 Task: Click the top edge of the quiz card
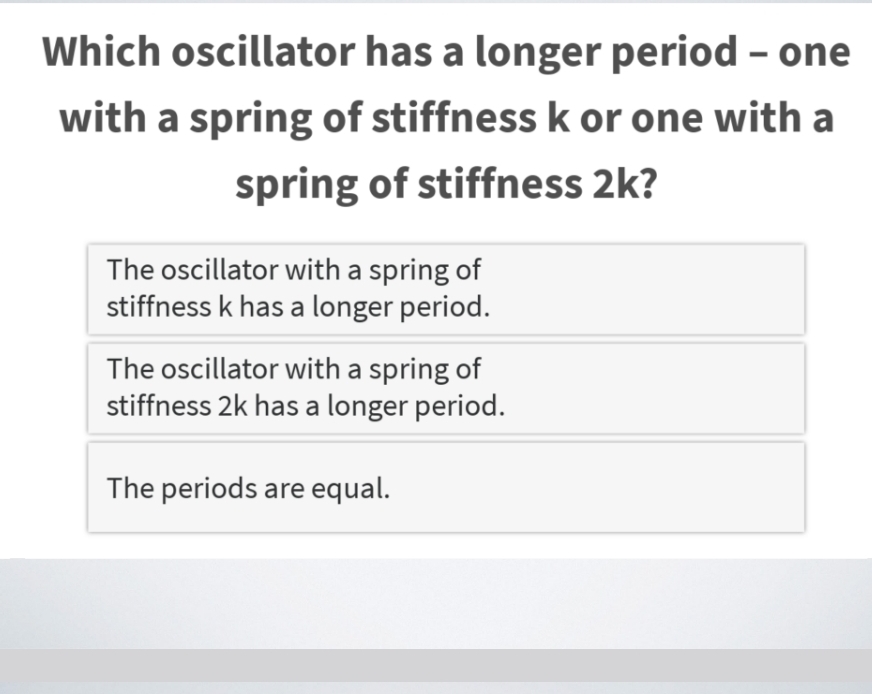(x=436, y=8)
